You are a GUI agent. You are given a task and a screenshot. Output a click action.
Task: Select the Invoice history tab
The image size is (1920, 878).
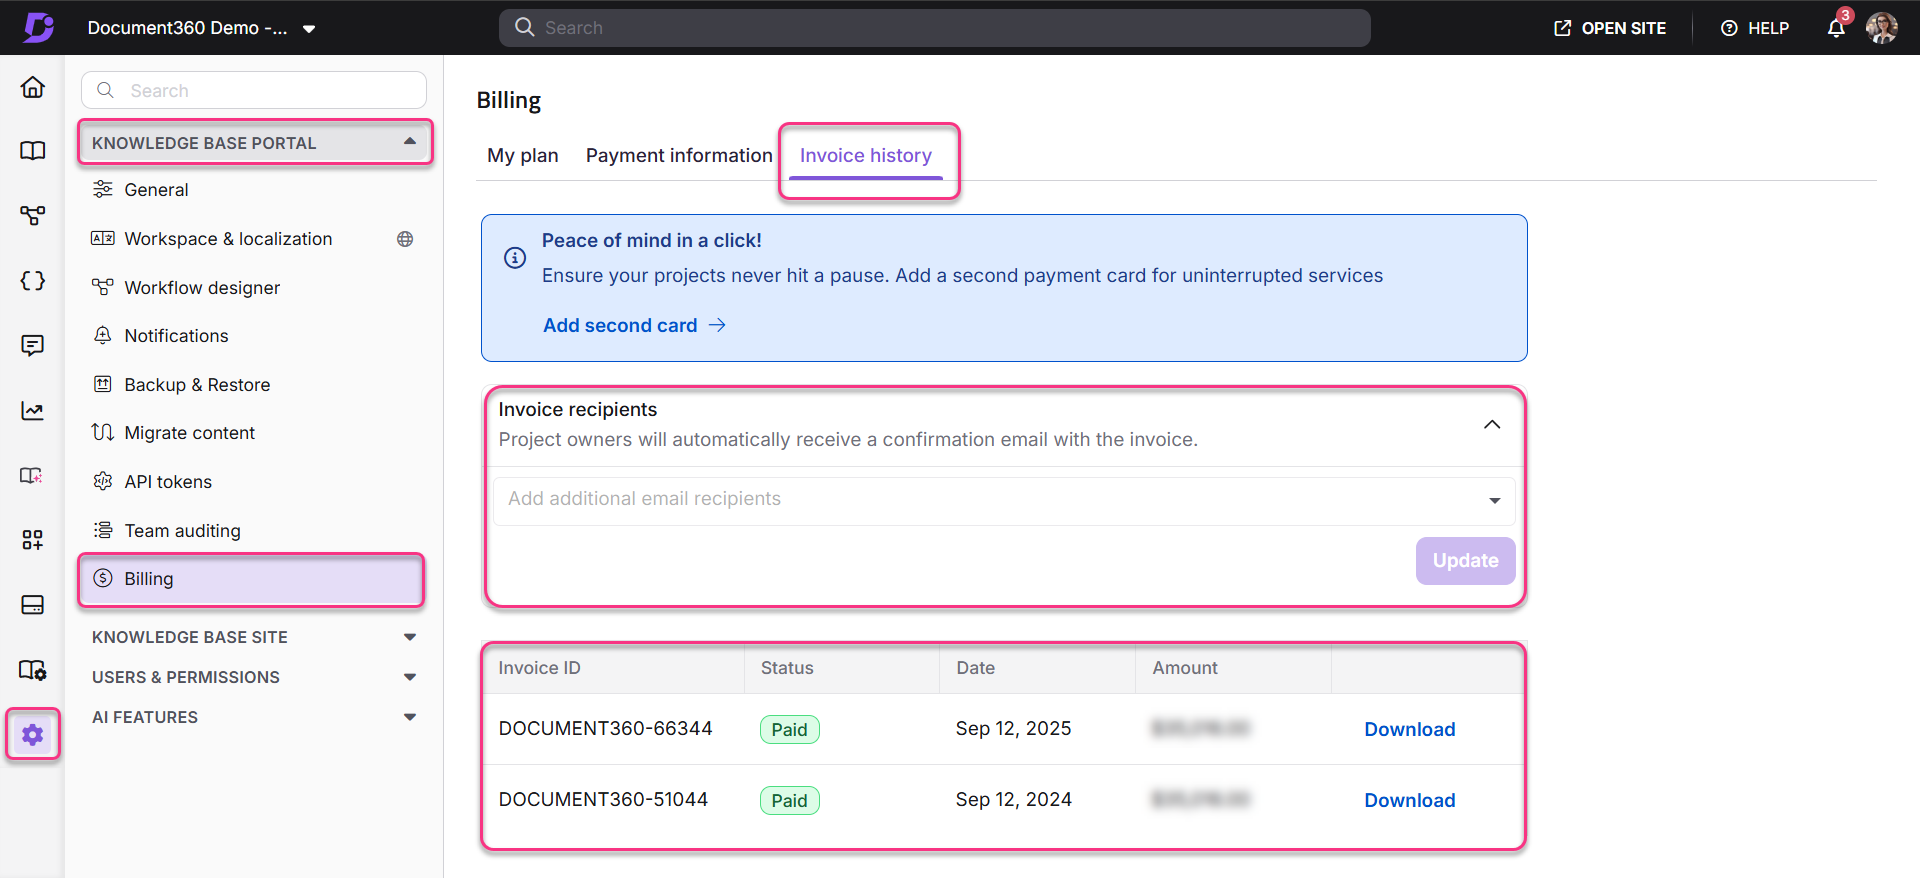866,155
